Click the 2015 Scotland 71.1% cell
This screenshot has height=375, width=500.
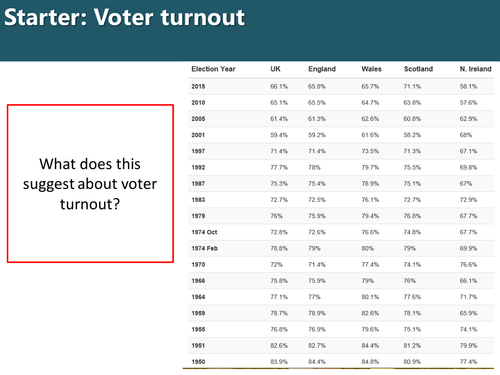pos(412,87)
